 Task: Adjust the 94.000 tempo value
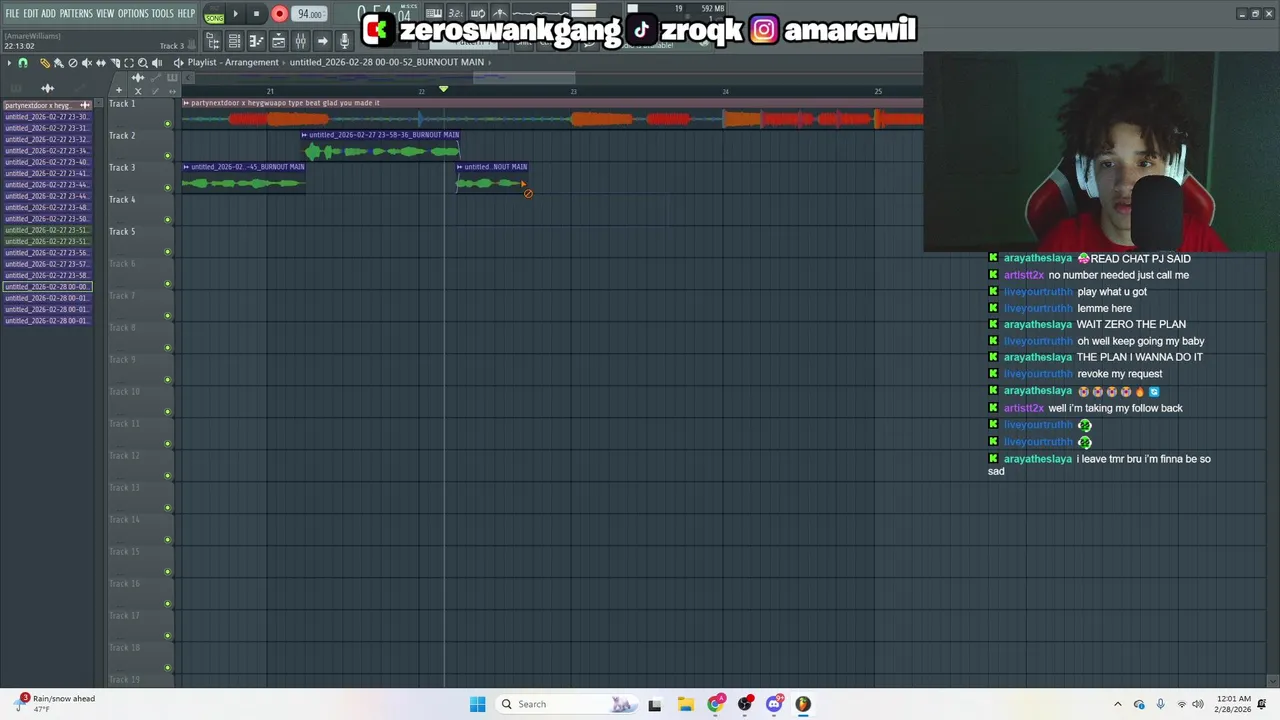point(309,14)
